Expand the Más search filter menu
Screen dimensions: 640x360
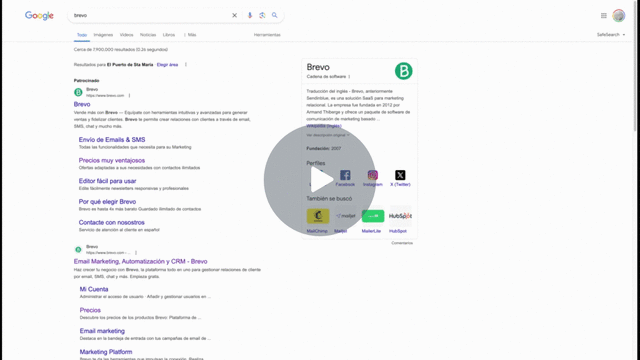coord(190,35)
